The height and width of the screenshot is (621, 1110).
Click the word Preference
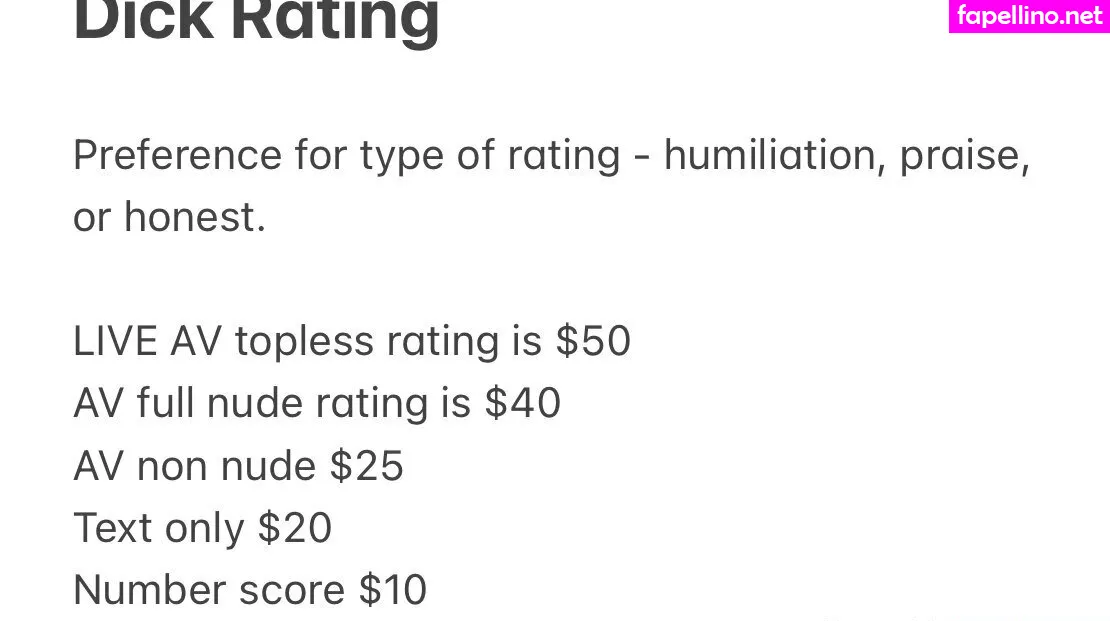point(177,156)
